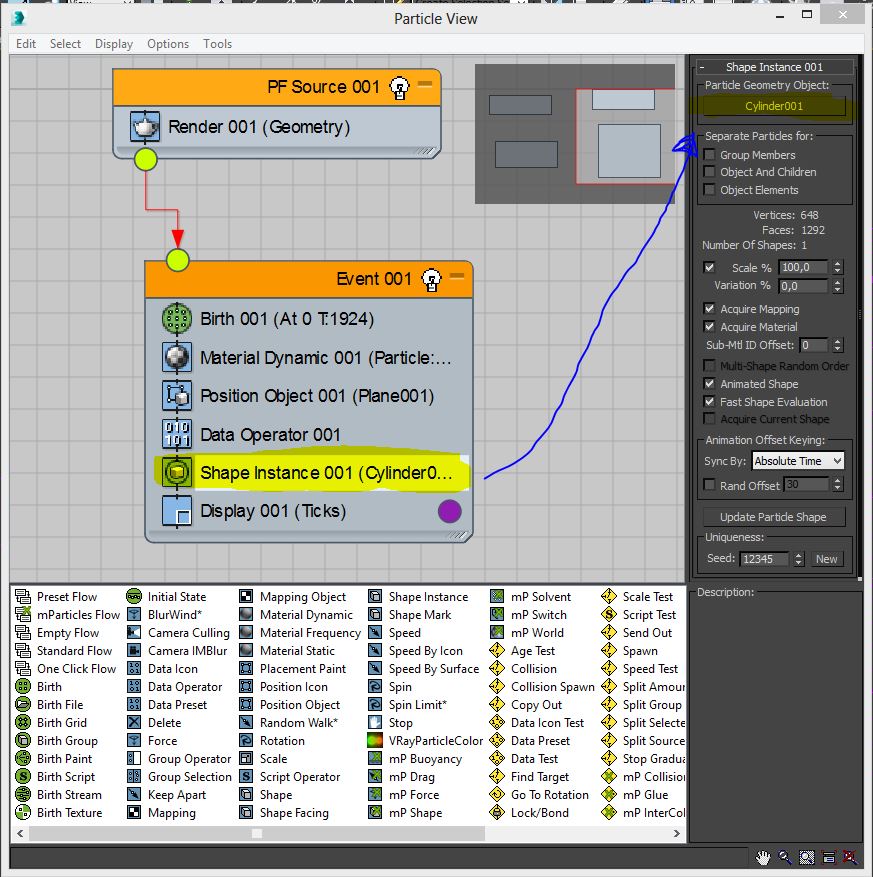The image size is (873, 877).
Task: Toggle the Event 001 lightbulb icon
Action: (432, 278)
